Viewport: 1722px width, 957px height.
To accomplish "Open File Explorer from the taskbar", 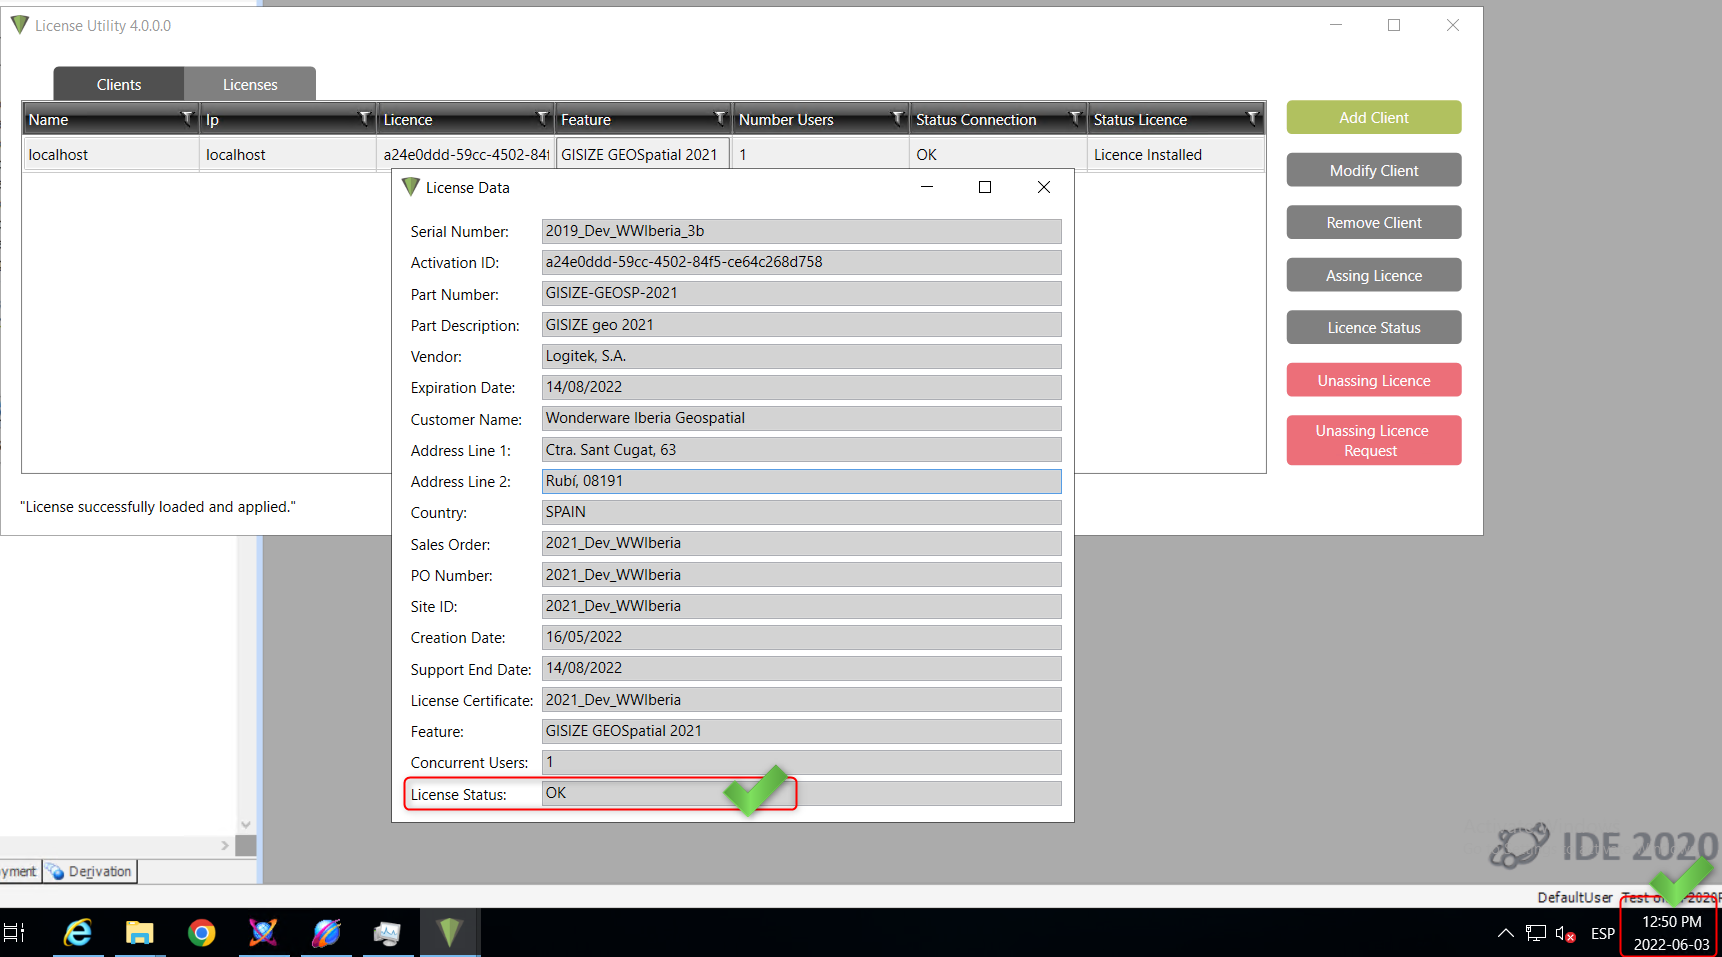I will (139, 933).
